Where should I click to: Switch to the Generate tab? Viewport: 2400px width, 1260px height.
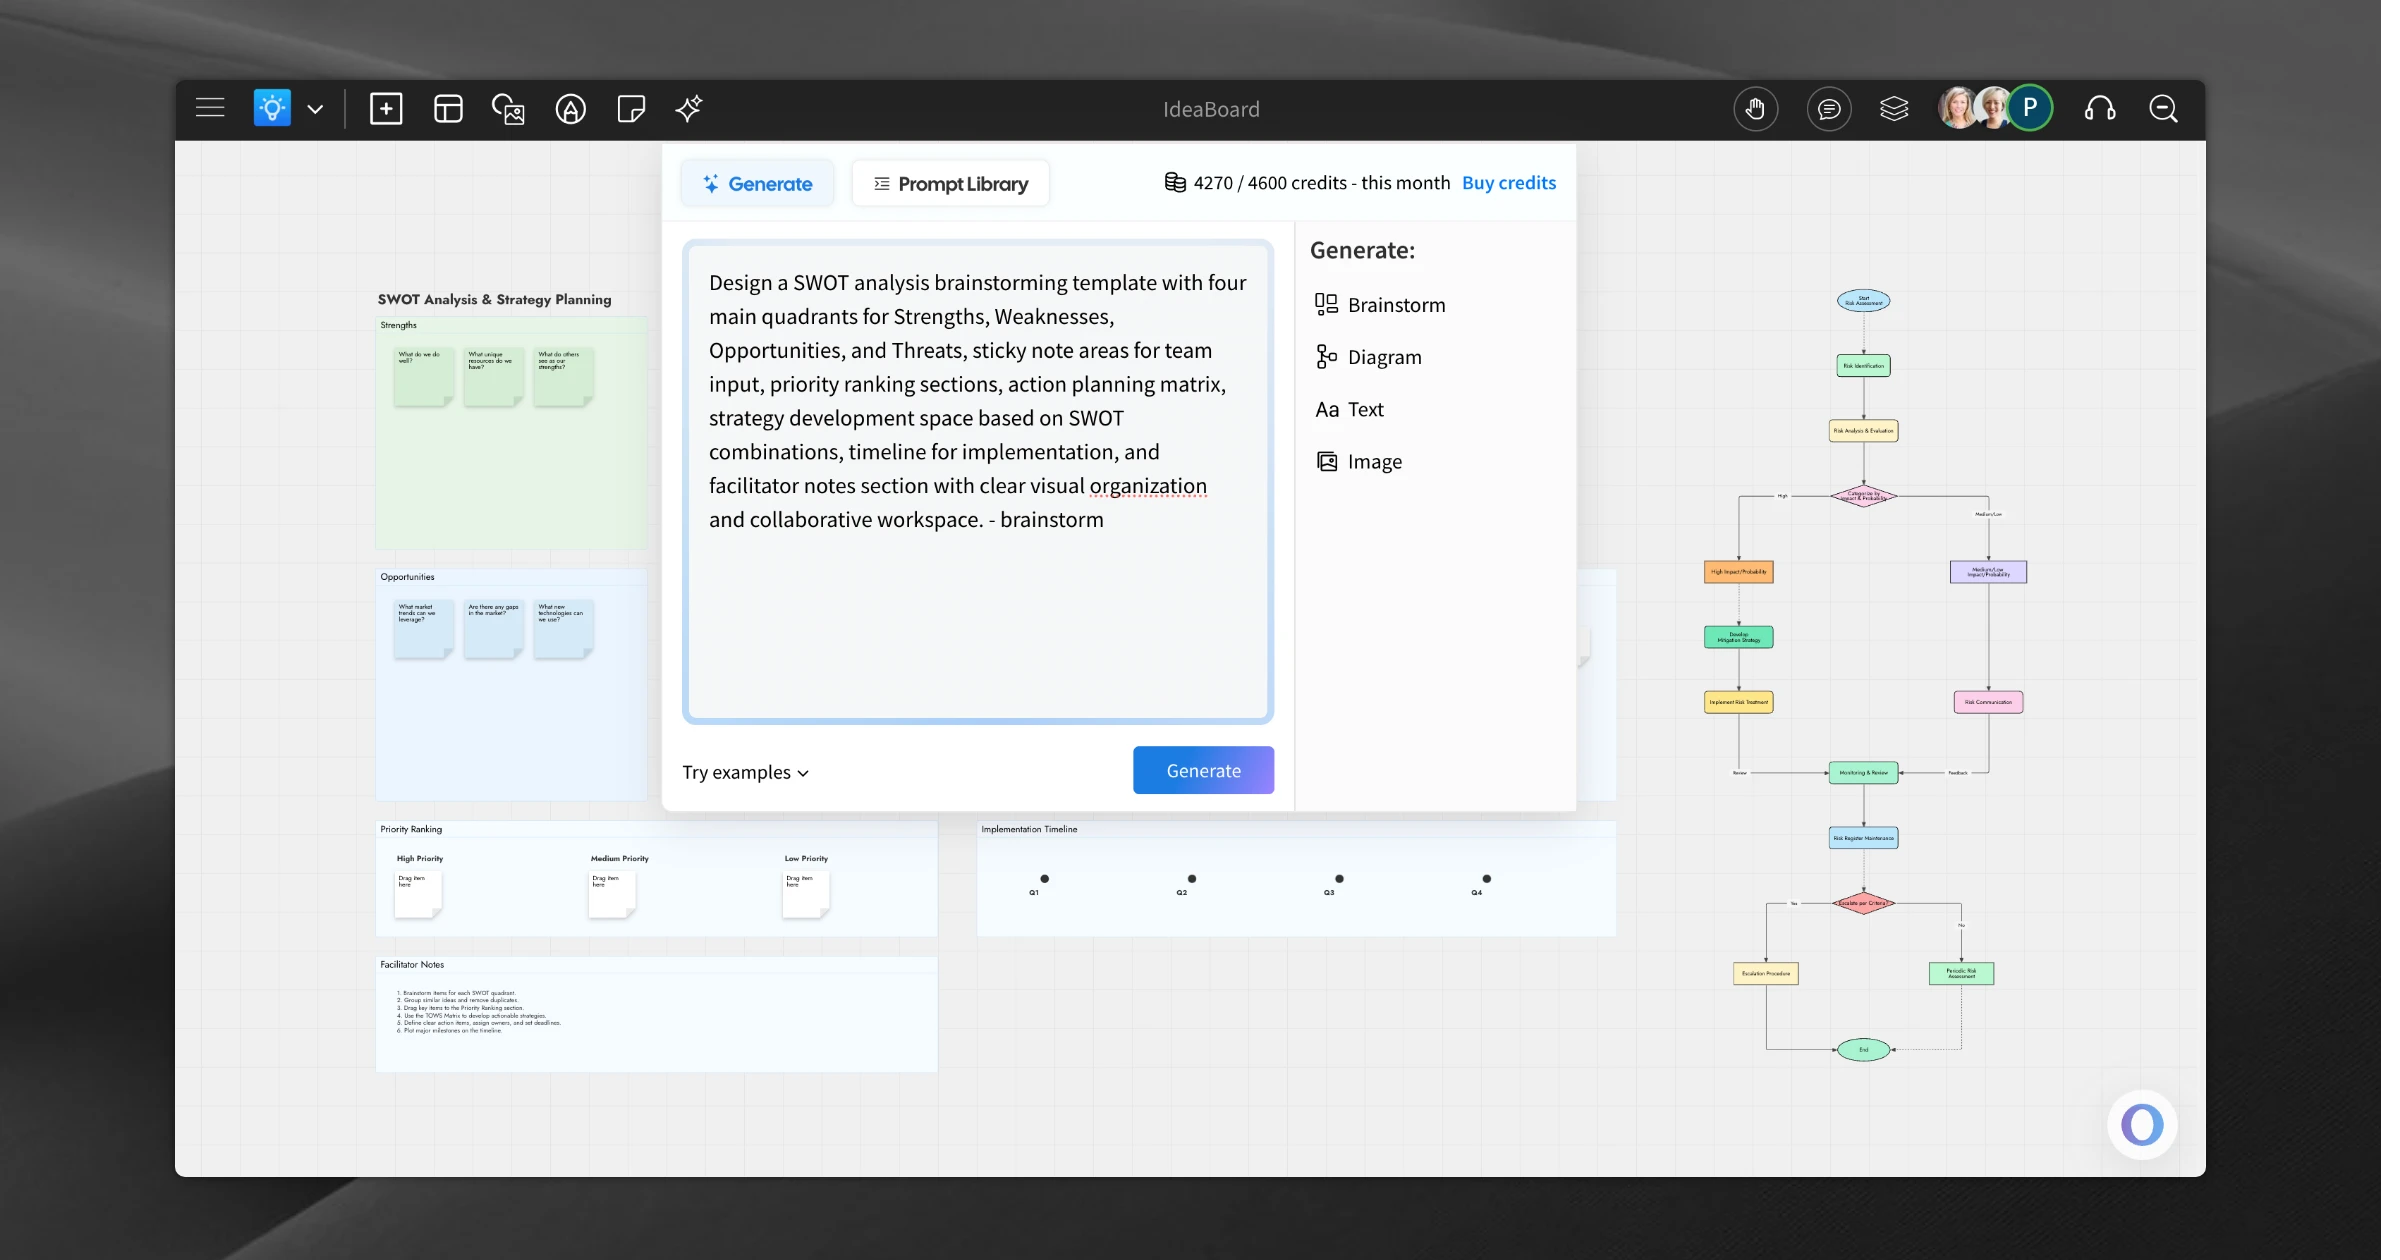(x=757, y=184)
